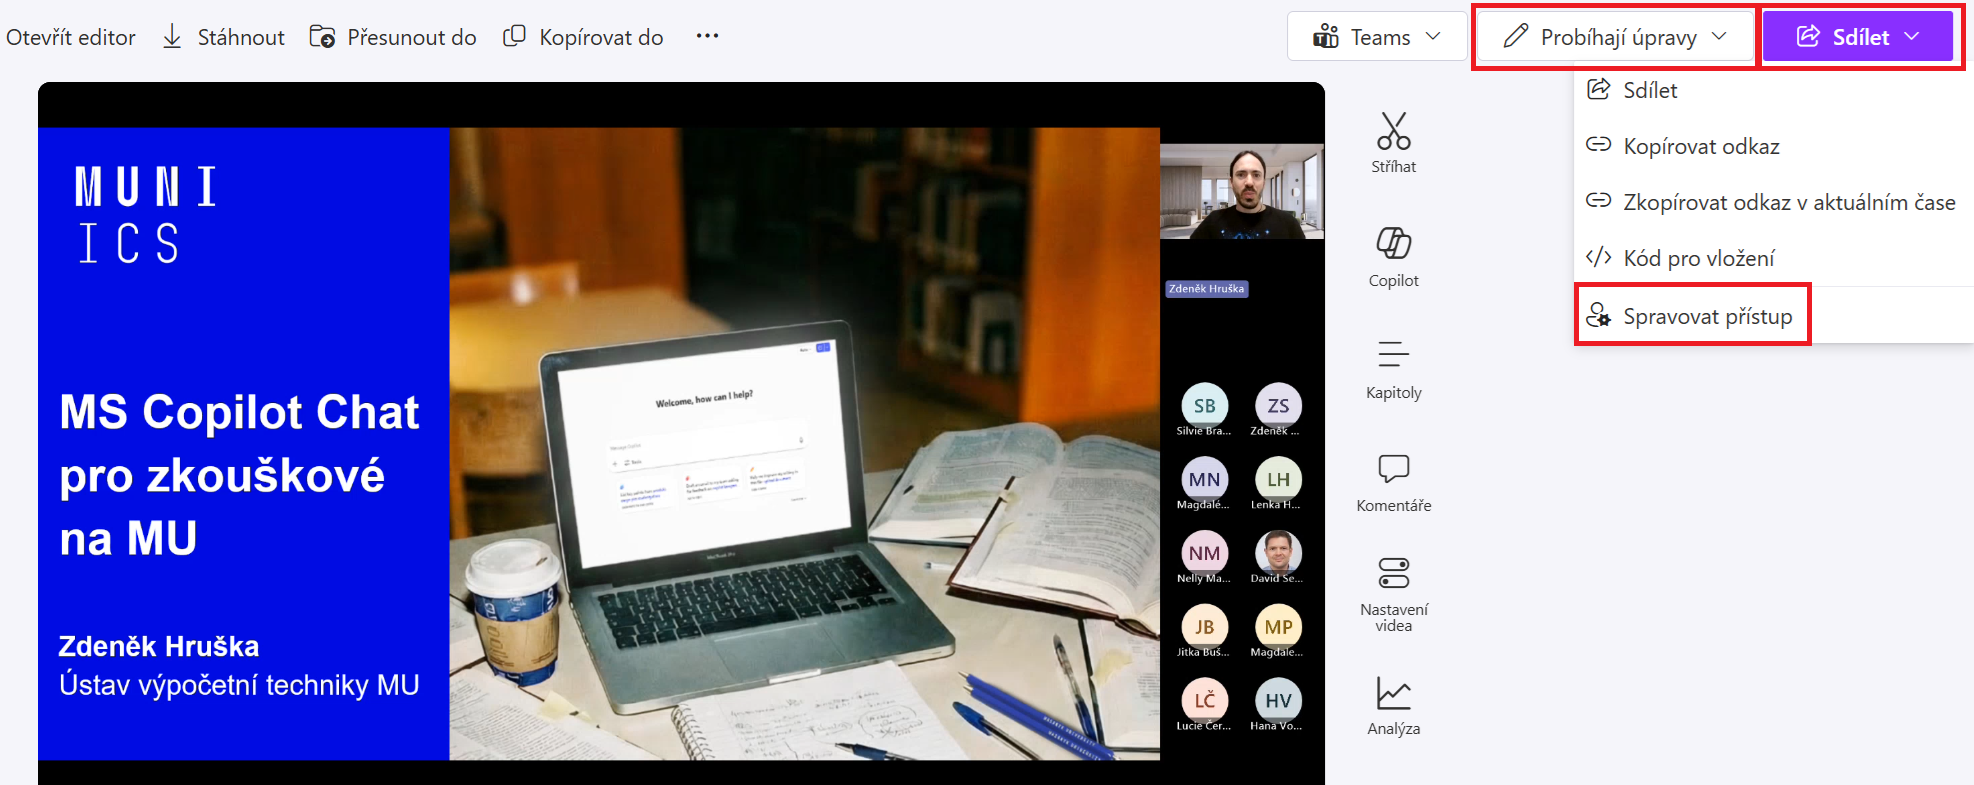Click the Stáhnout download icon
1974x785 pixels.
coord(172,37)
